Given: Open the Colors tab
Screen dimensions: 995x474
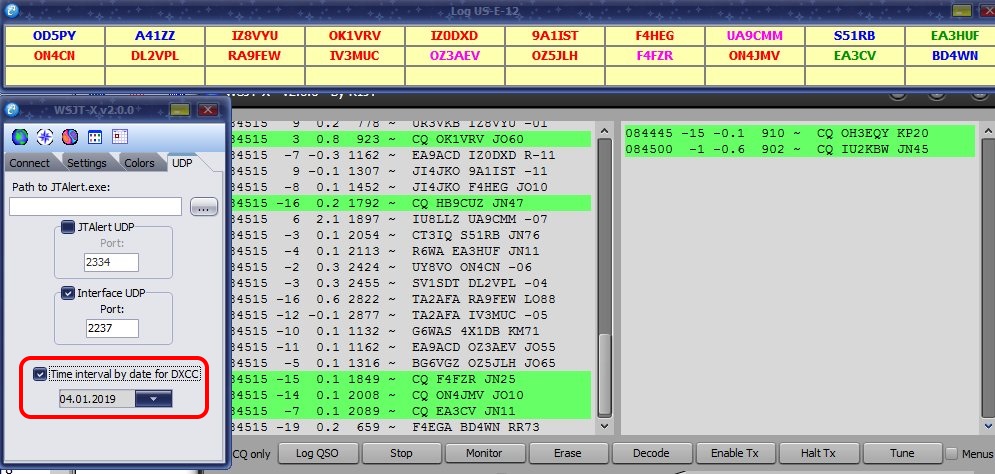Looking at the screenshot, I should point(139,163).
